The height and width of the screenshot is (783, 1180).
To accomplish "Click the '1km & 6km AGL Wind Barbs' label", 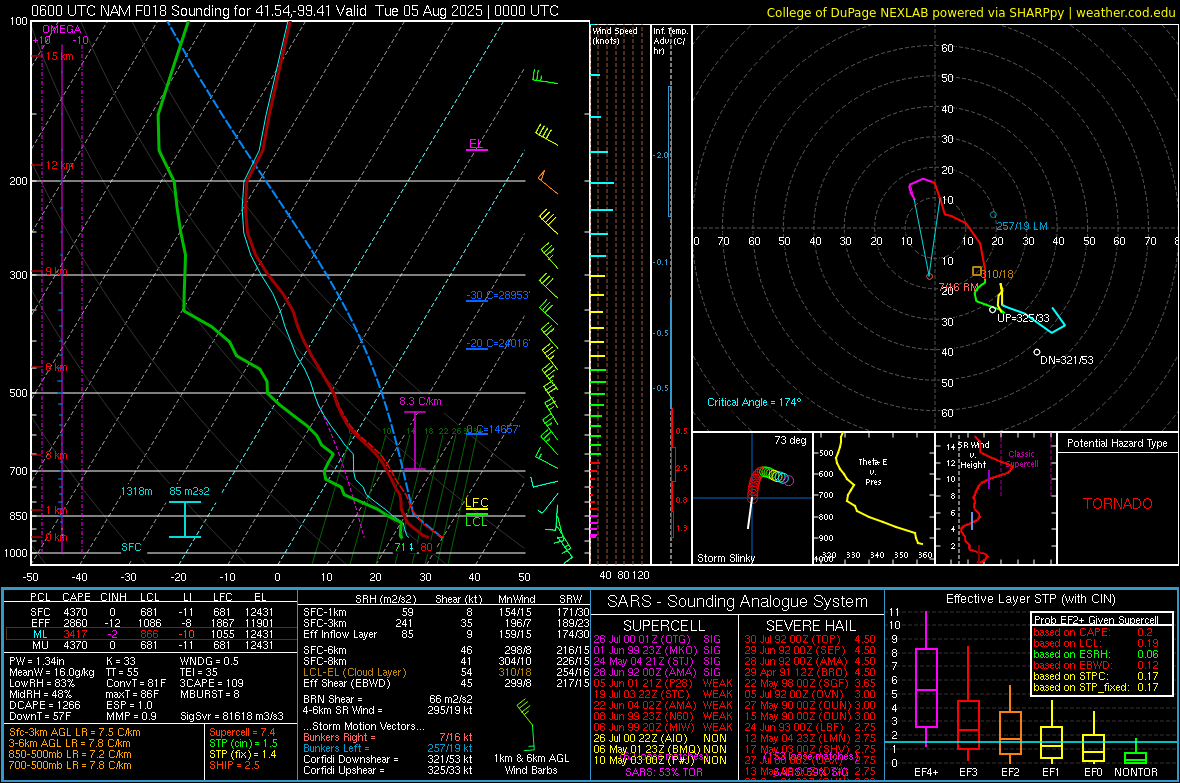I will [x=531, y=764].
